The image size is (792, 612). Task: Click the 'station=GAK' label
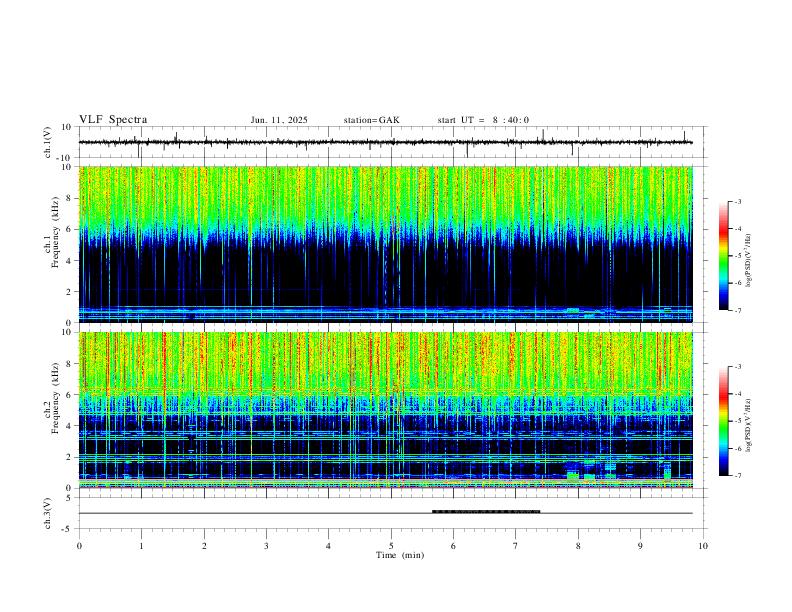click(x=371, y=120)
